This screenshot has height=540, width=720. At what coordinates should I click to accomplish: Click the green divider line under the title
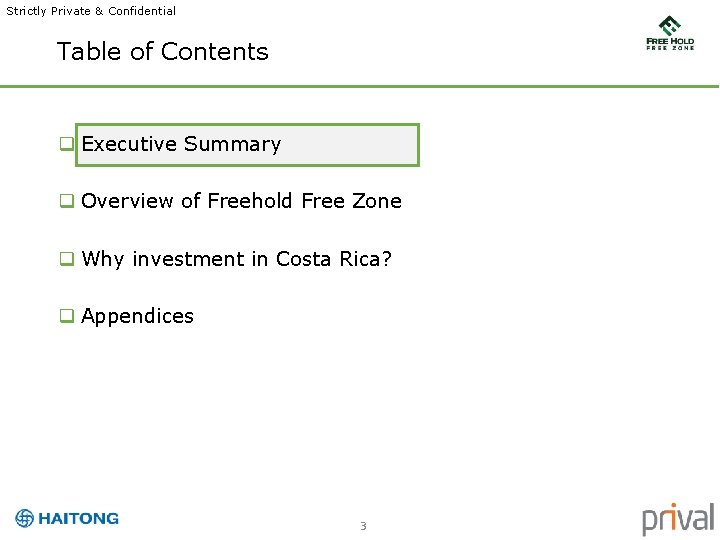(360, 87)
